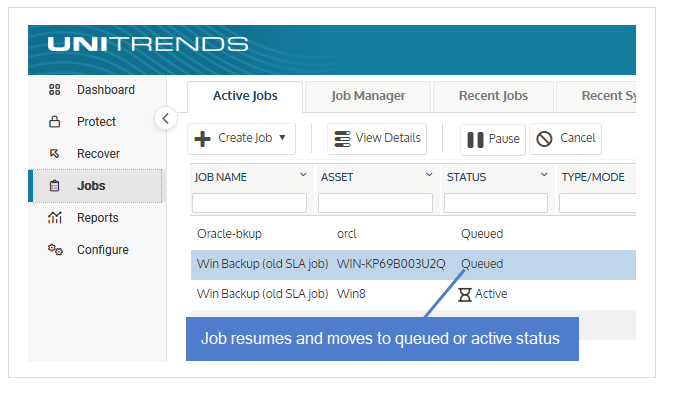Click the orcl asset cell
The height and width of the screenshot is (397, 678).
click(347, 234)
